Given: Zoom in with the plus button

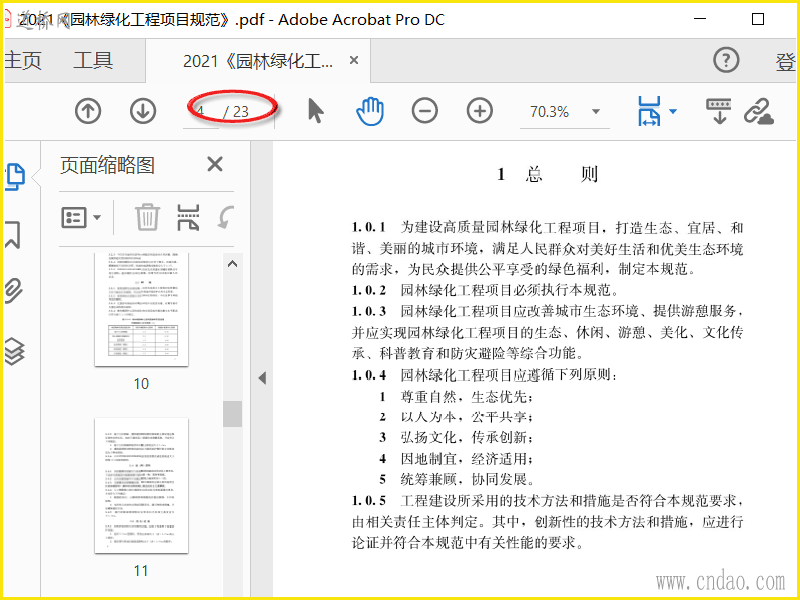Looking at the screenshot, I should [480, 111].
